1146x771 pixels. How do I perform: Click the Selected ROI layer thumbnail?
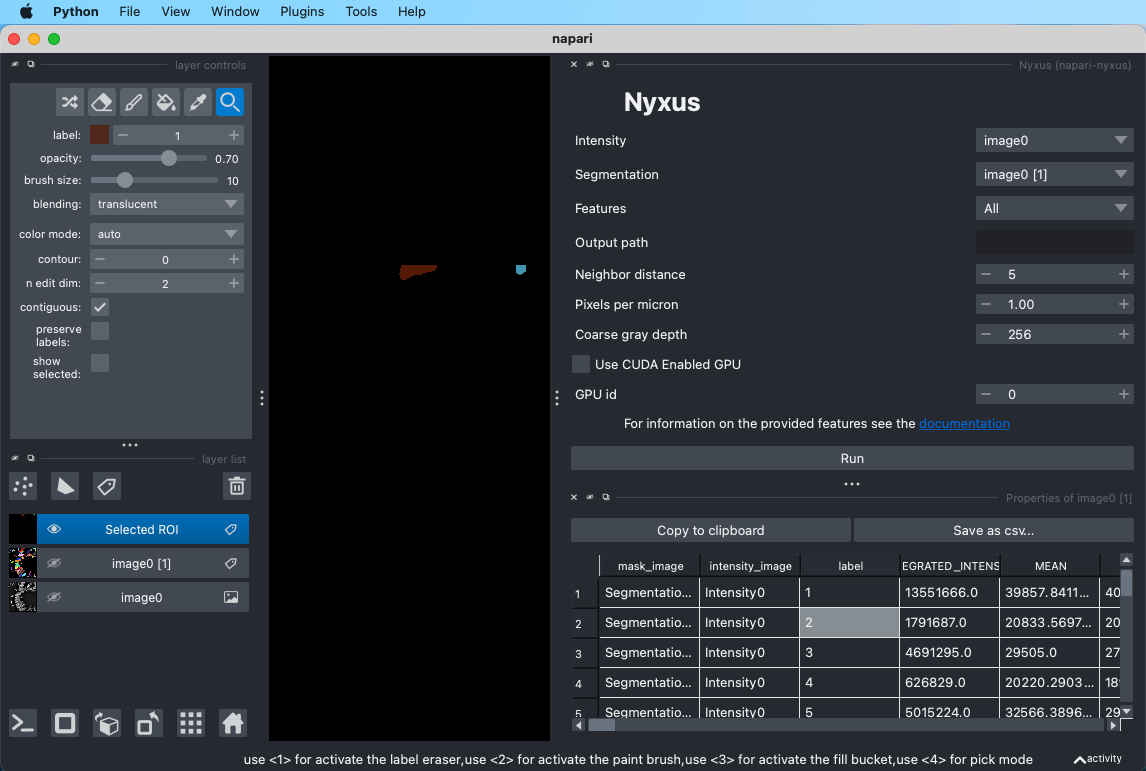23,530
